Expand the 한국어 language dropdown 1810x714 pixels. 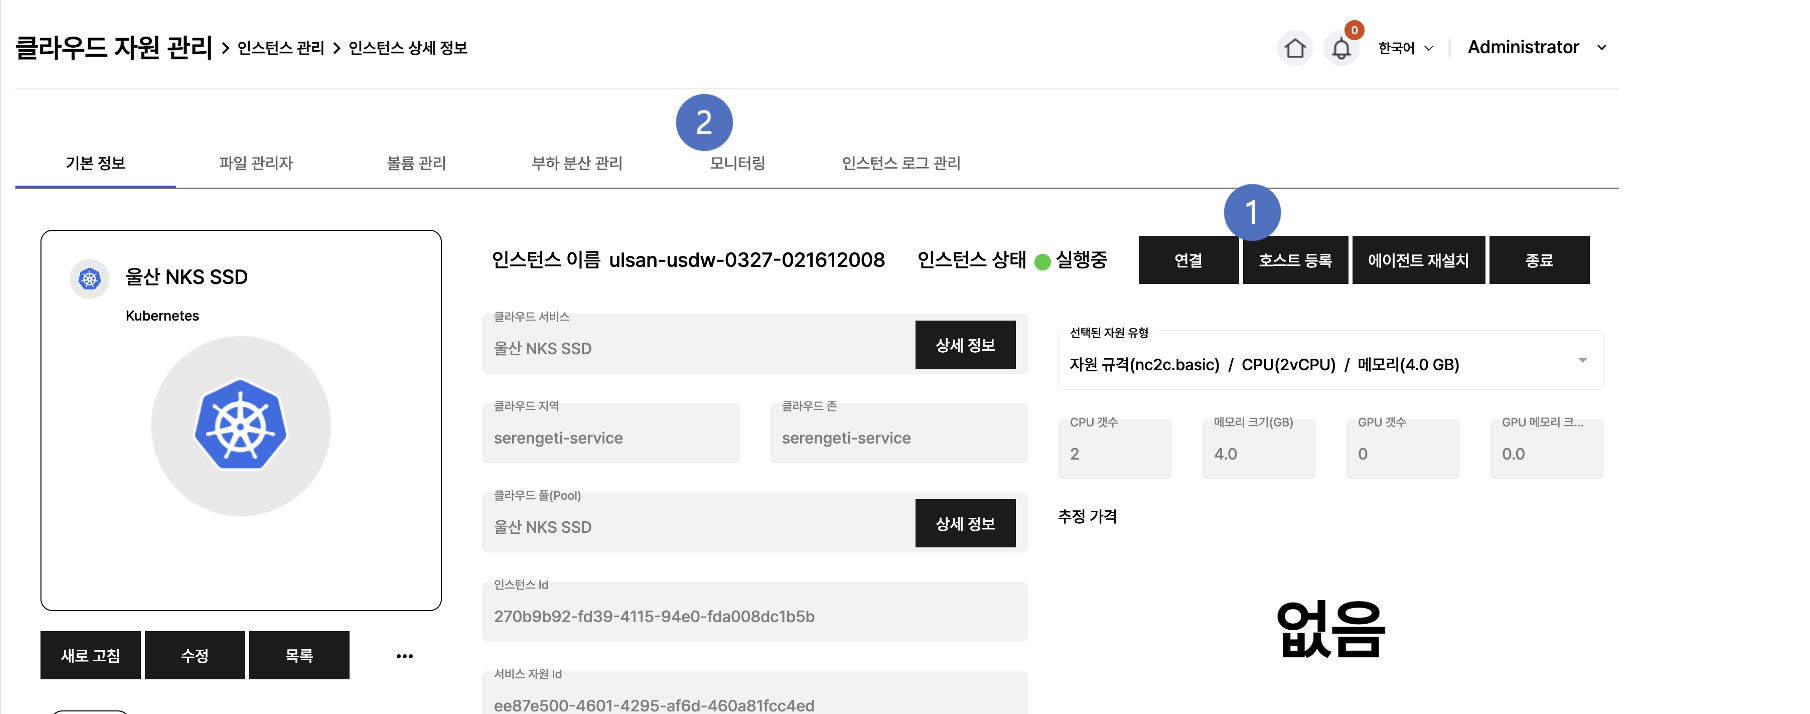pyautogui.click(x=1405, y=48)
